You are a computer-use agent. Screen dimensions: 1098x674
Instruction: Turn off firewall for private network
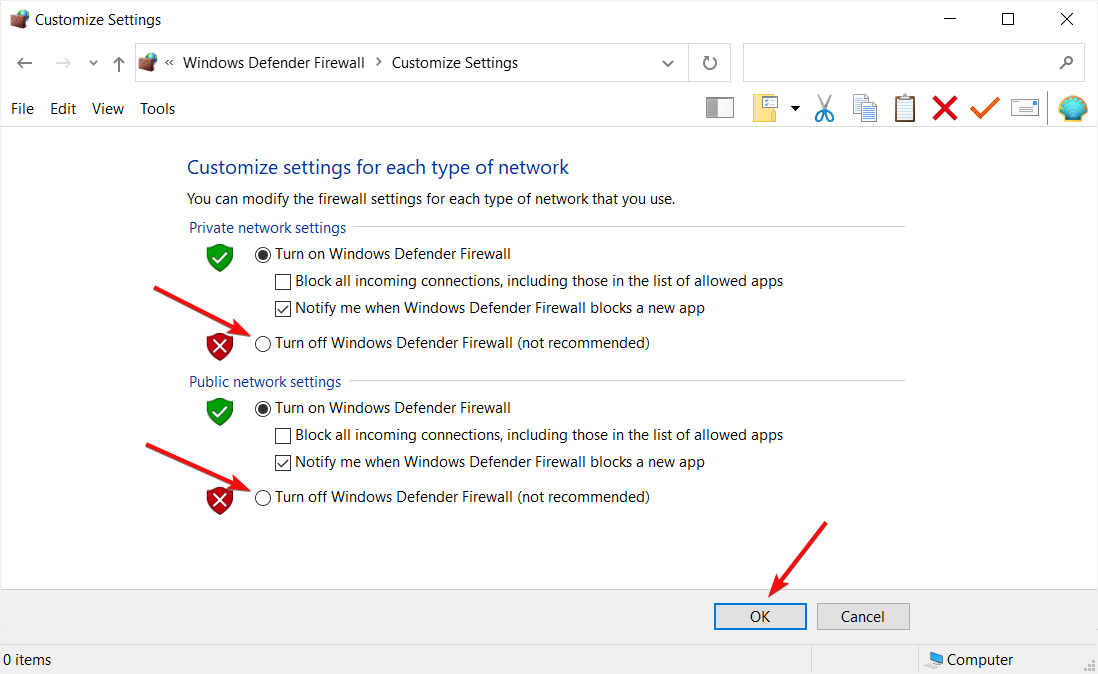(x=263, y=344)
